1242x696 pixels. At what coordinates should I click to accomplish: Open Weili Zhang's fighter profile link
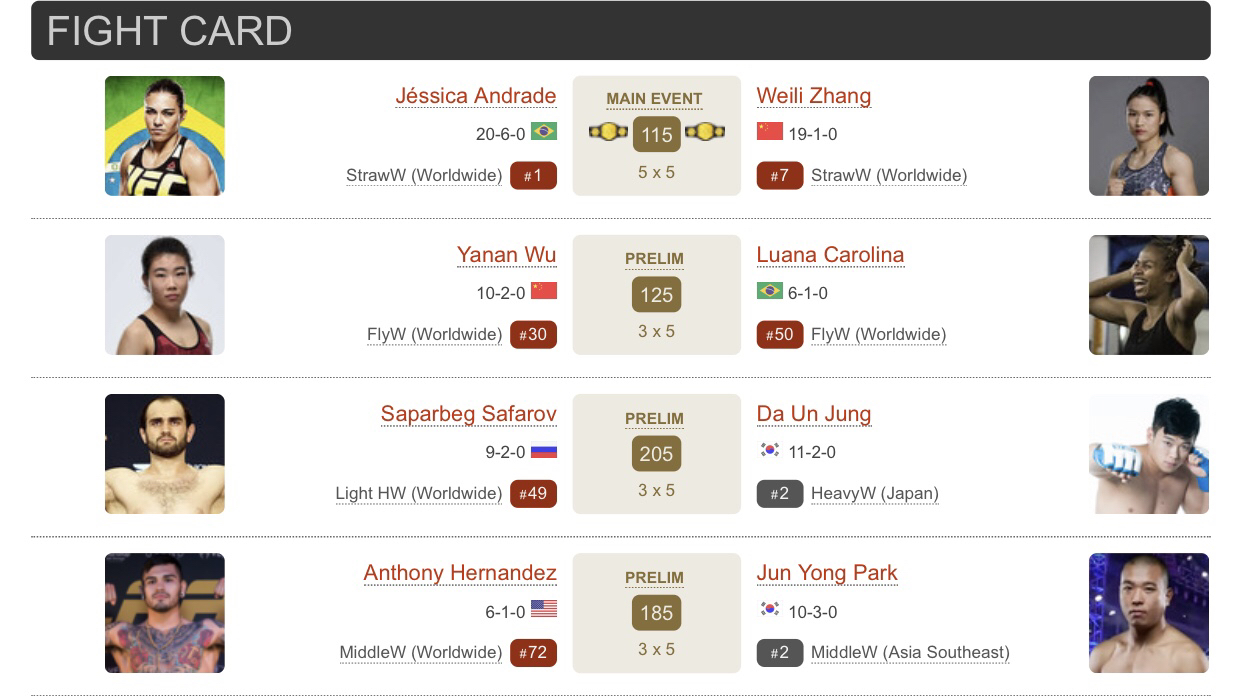point(813,96)
